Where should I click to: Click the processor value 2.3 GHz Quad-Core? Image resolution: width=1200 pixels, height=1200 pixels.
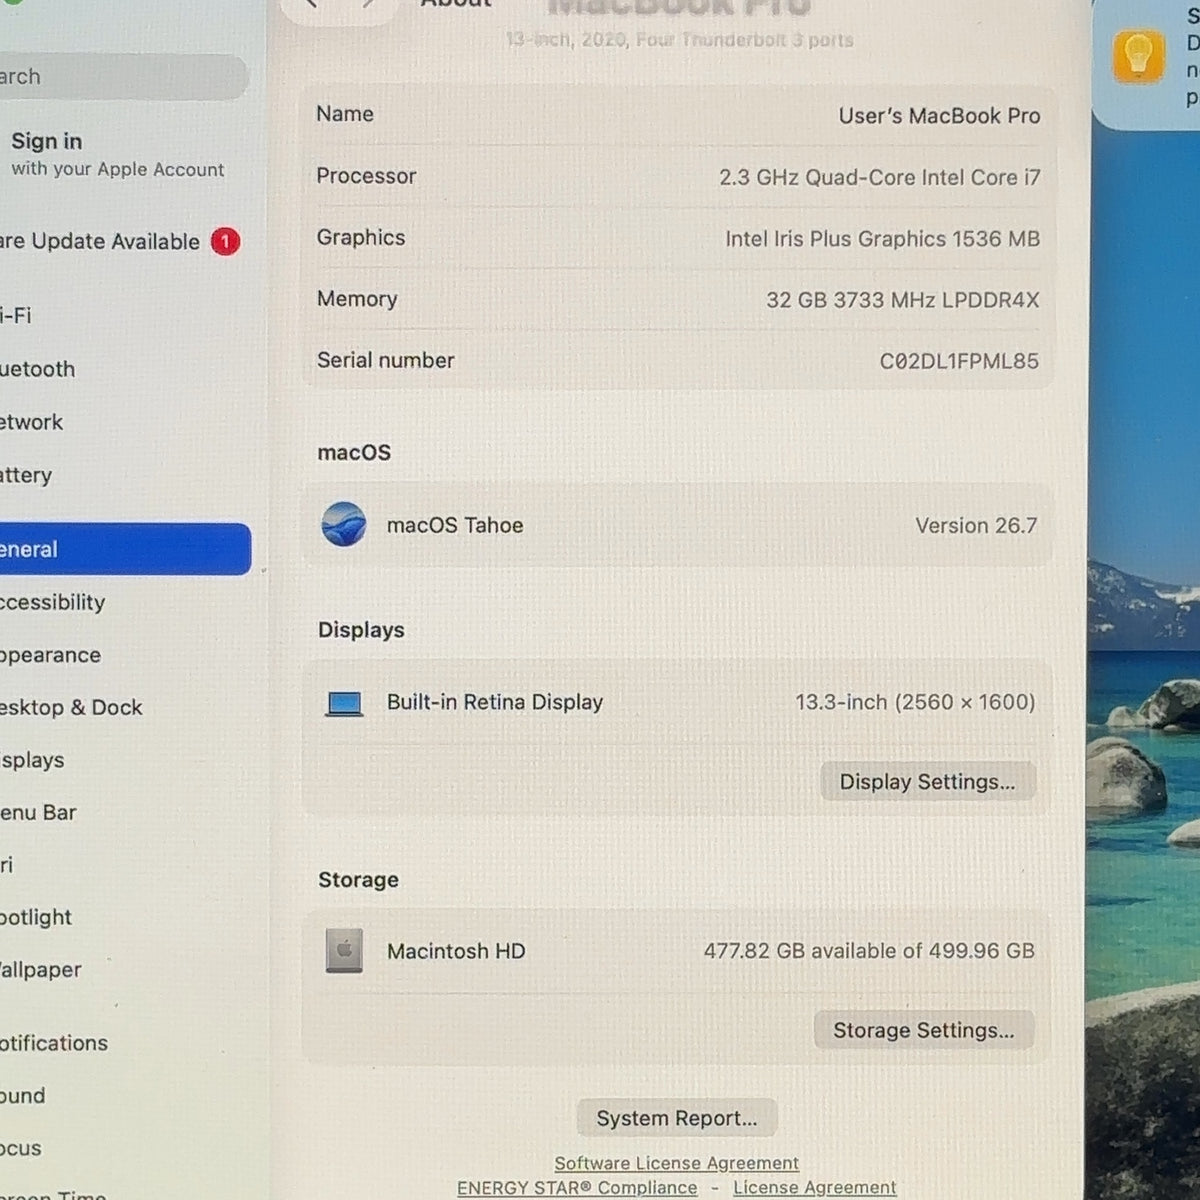(879, 177)
